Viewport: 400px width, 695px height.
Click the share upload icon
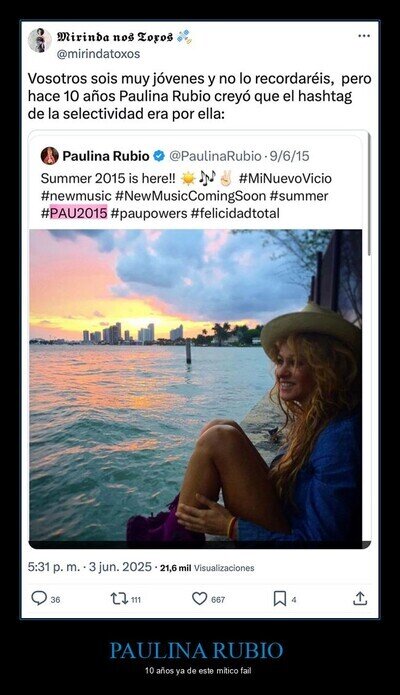click(x=360, y=598)
